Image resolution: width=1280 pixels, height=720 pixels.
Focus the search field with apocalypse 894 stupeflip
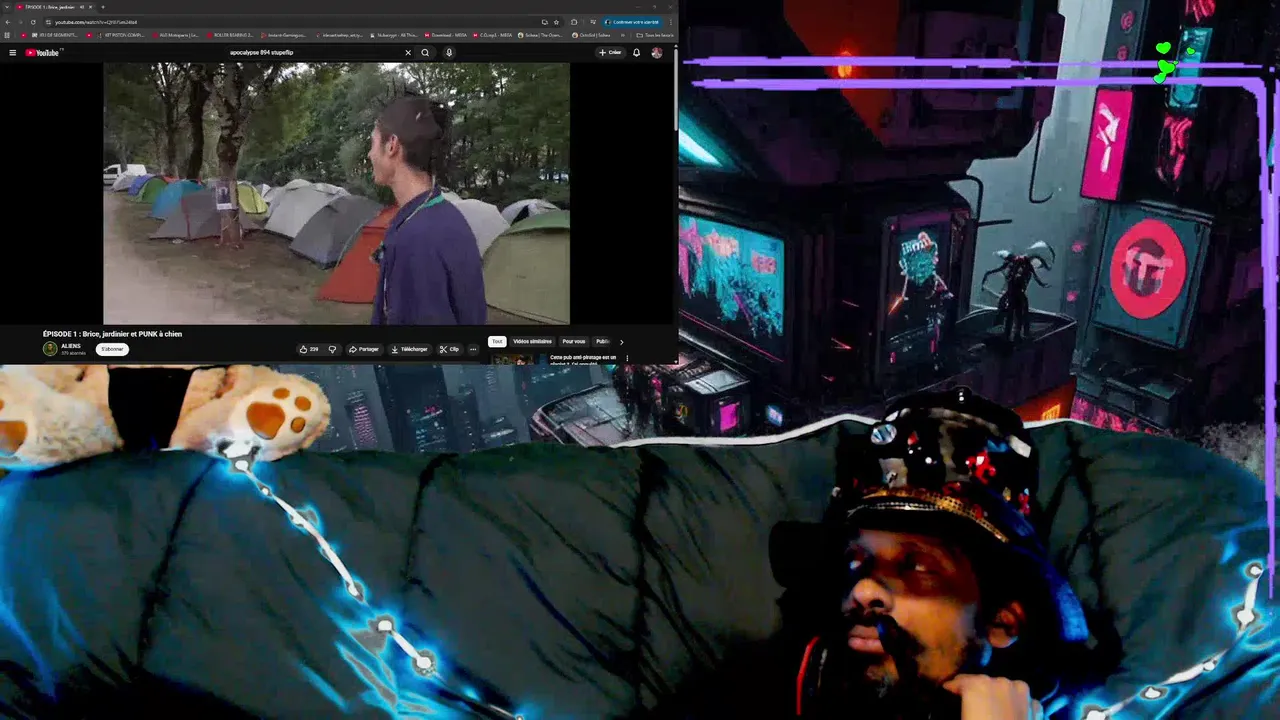click(315, 52)
